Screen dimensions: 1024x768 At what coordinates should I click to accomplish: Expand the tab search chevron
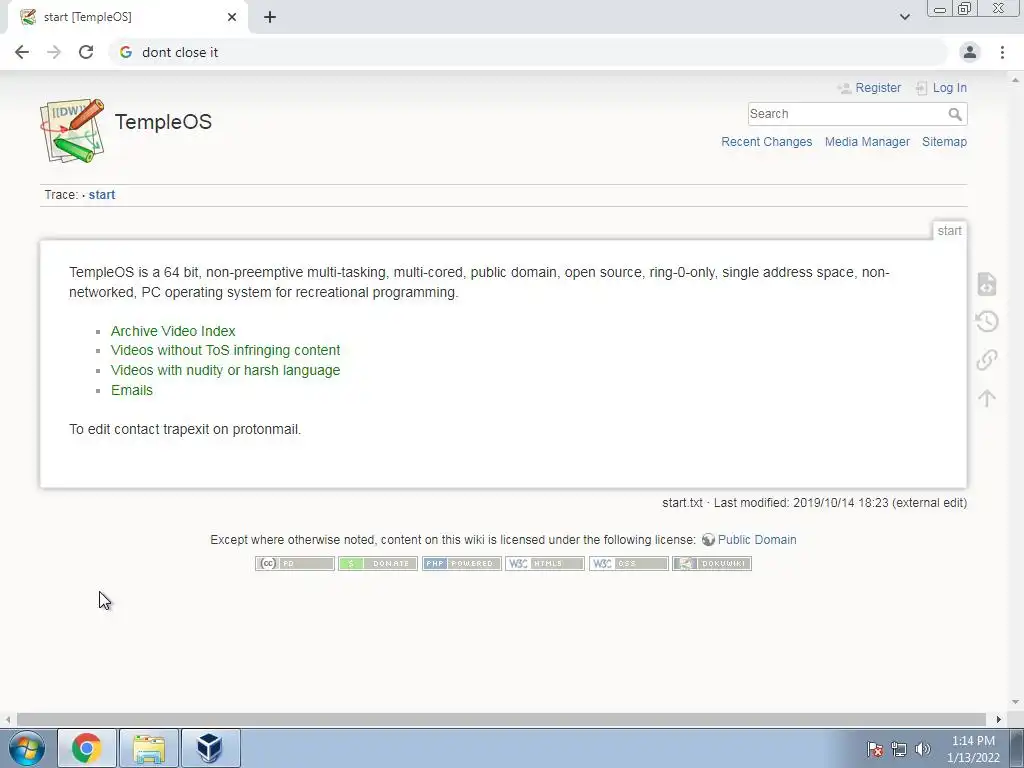tap(904, 17)
